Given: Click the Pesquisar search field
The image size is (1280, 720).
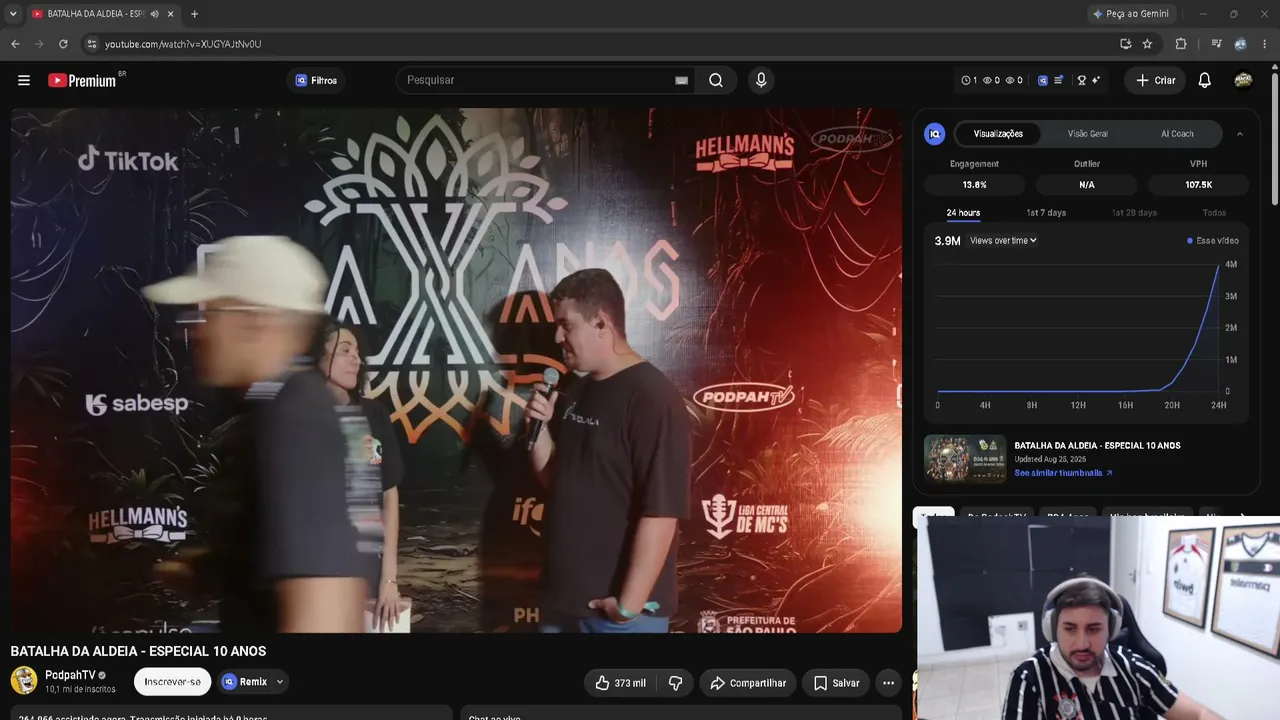Looking at the screenshot, I should (535, 80).
